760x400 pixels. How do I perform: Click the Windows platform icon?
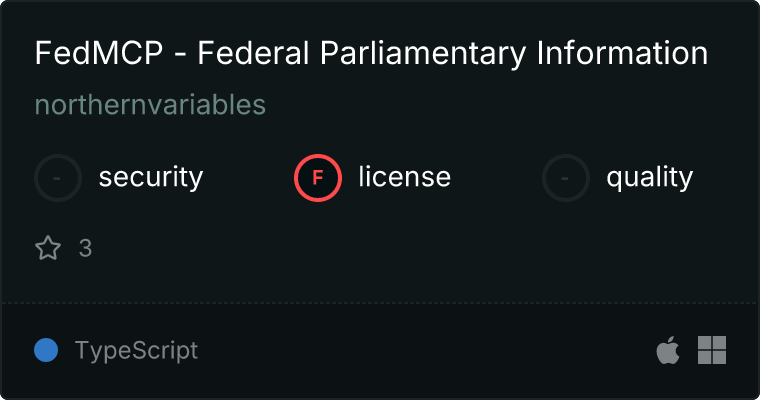(712, 350)
